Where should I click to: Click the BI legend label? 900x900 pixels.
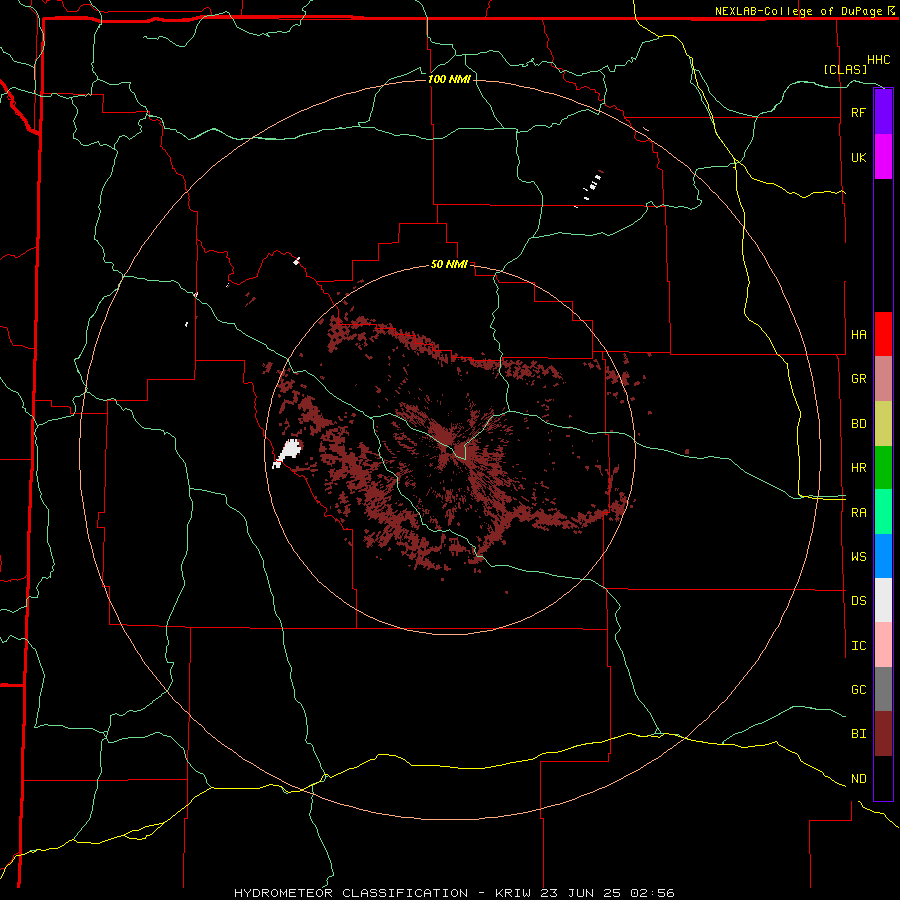858,734
